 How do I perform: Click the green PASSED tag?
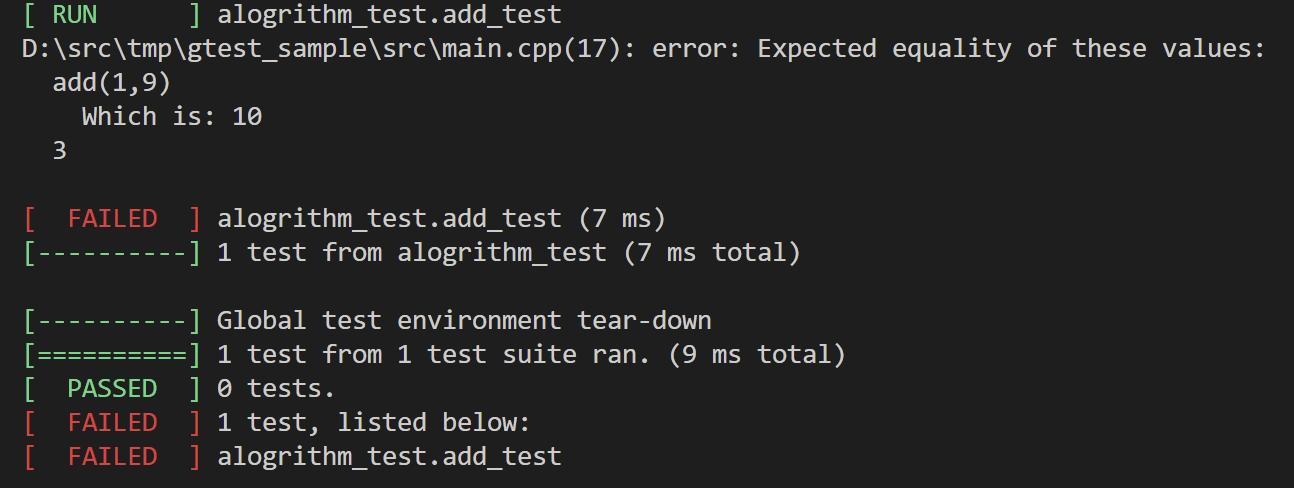click(112, 388)
